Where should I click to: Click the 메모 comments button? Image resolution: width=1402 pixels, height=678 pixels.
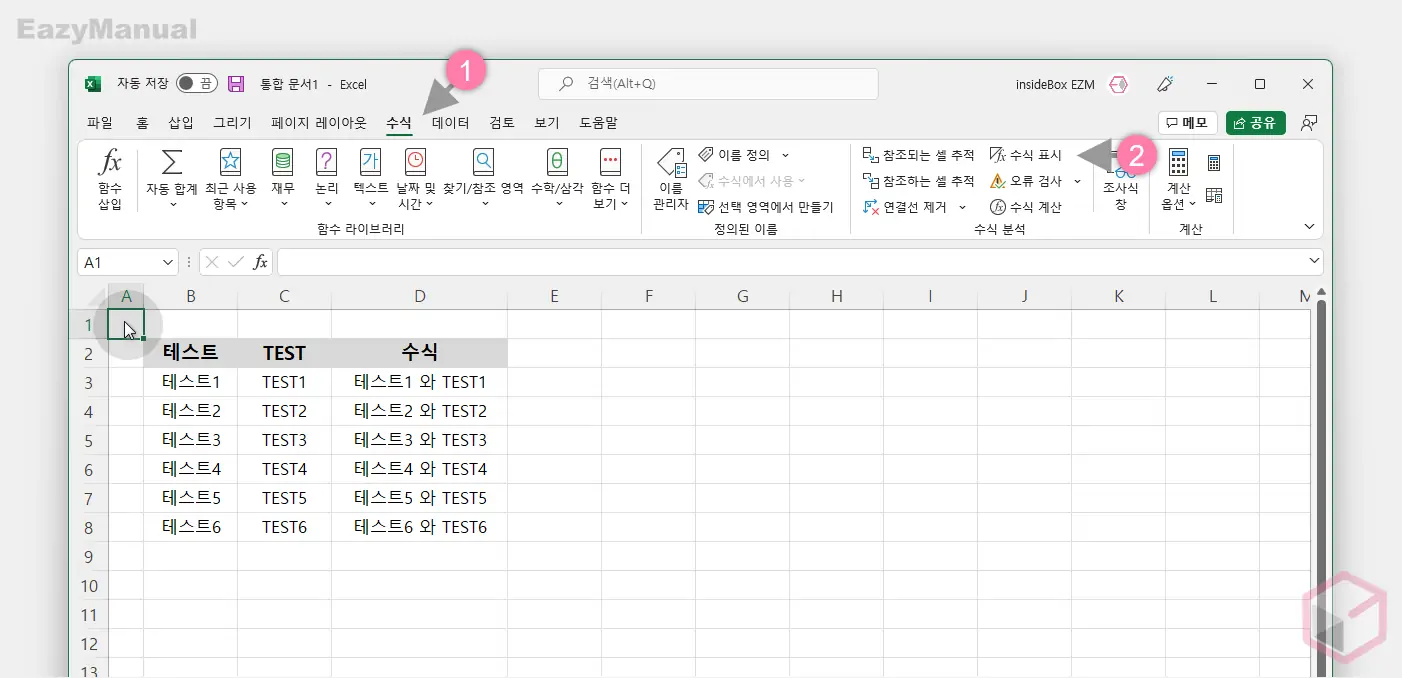coord(1187,123)
